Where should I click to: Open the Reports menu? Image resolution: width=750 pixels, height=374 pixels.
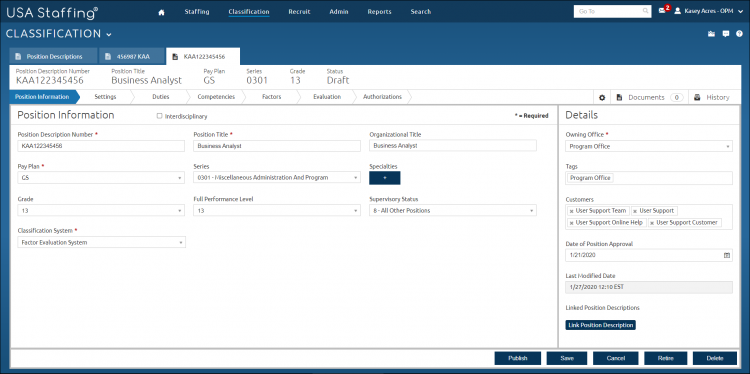coord(379,12)
